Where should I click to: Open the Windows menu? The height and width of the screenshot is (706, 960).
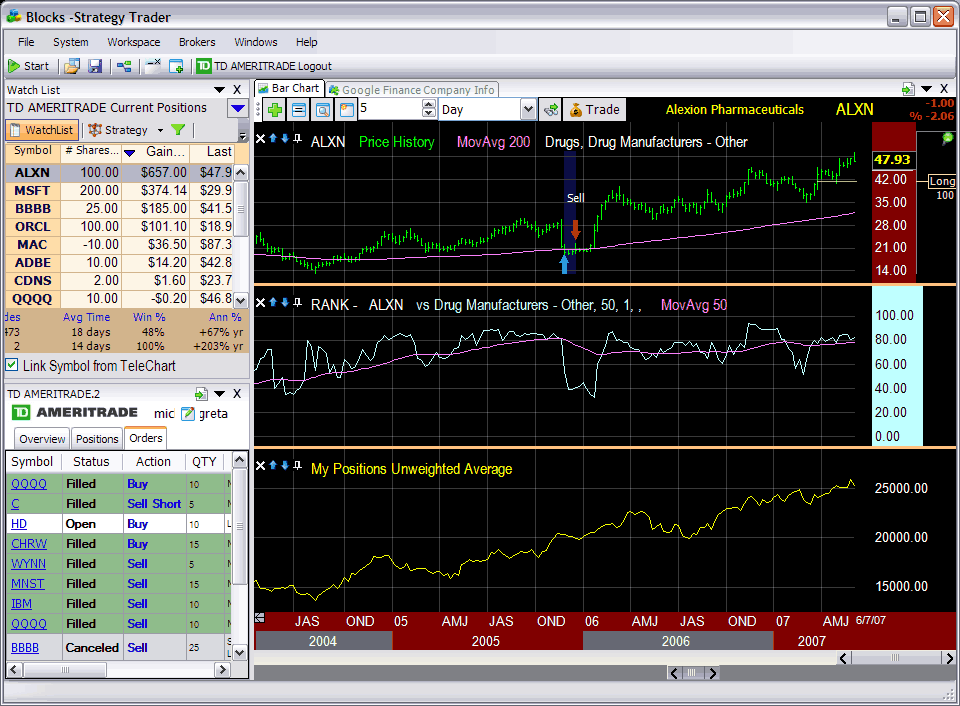(255, 42)
